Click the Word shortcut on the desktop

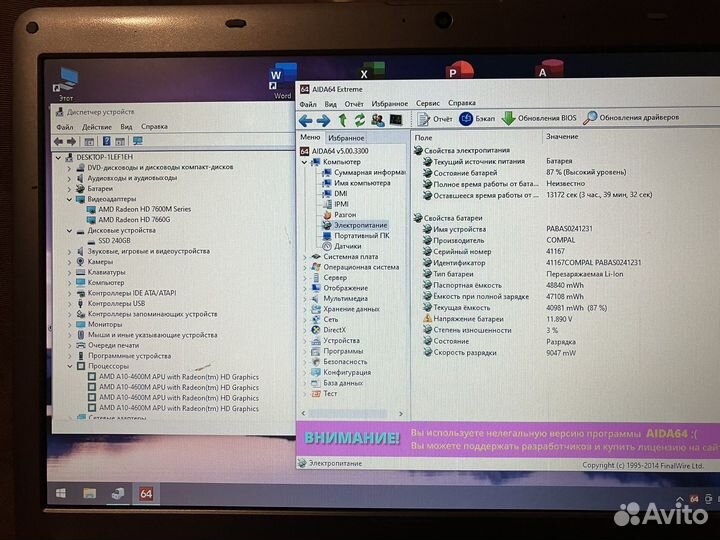pos(279,79)
